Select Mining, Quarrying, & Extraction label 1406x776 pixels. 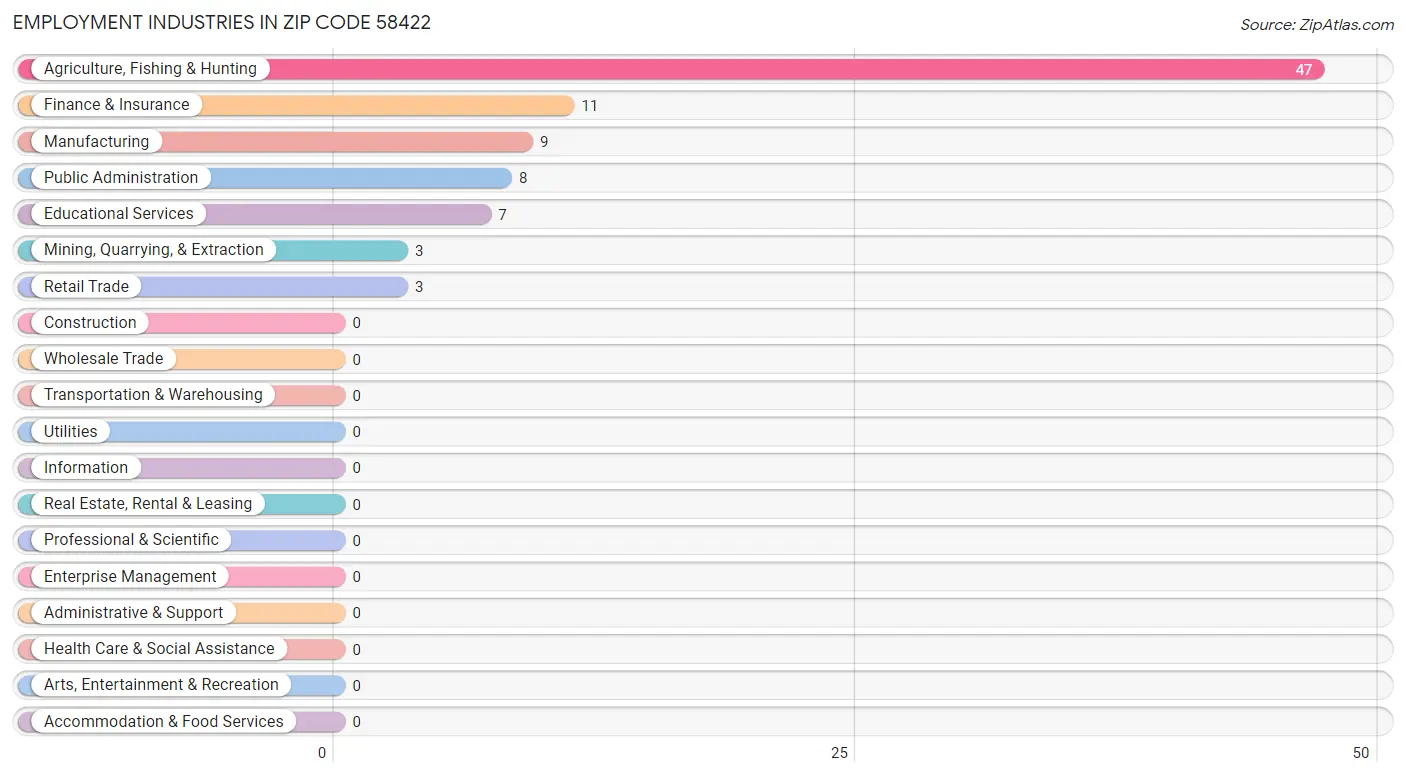click(x=154, y=250)
